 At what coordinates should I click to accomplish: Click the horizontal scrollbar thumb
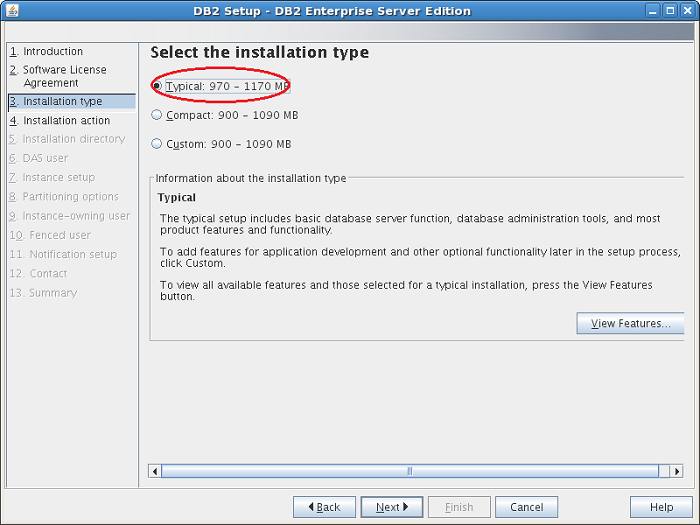tap(410, 471)
